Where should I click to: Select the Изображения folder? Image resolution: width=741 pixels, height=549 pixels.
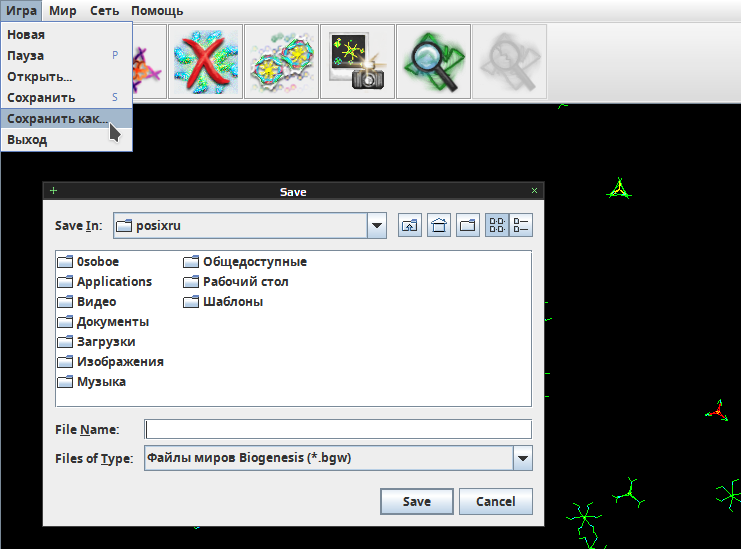[111, 361]
